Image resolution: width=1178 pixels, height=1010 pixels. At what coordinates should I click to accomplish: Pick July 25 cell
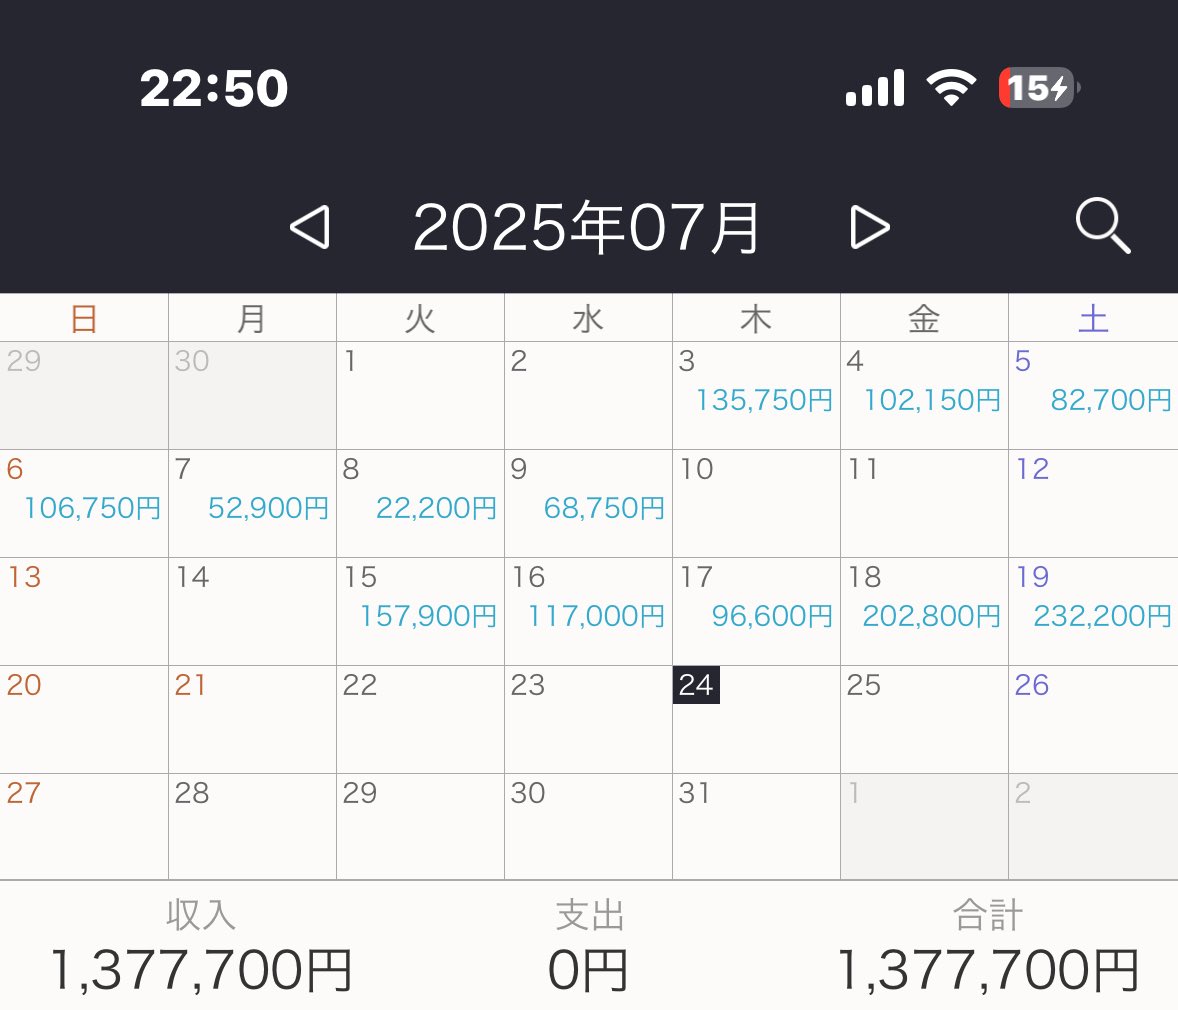(x=924, y=719)
